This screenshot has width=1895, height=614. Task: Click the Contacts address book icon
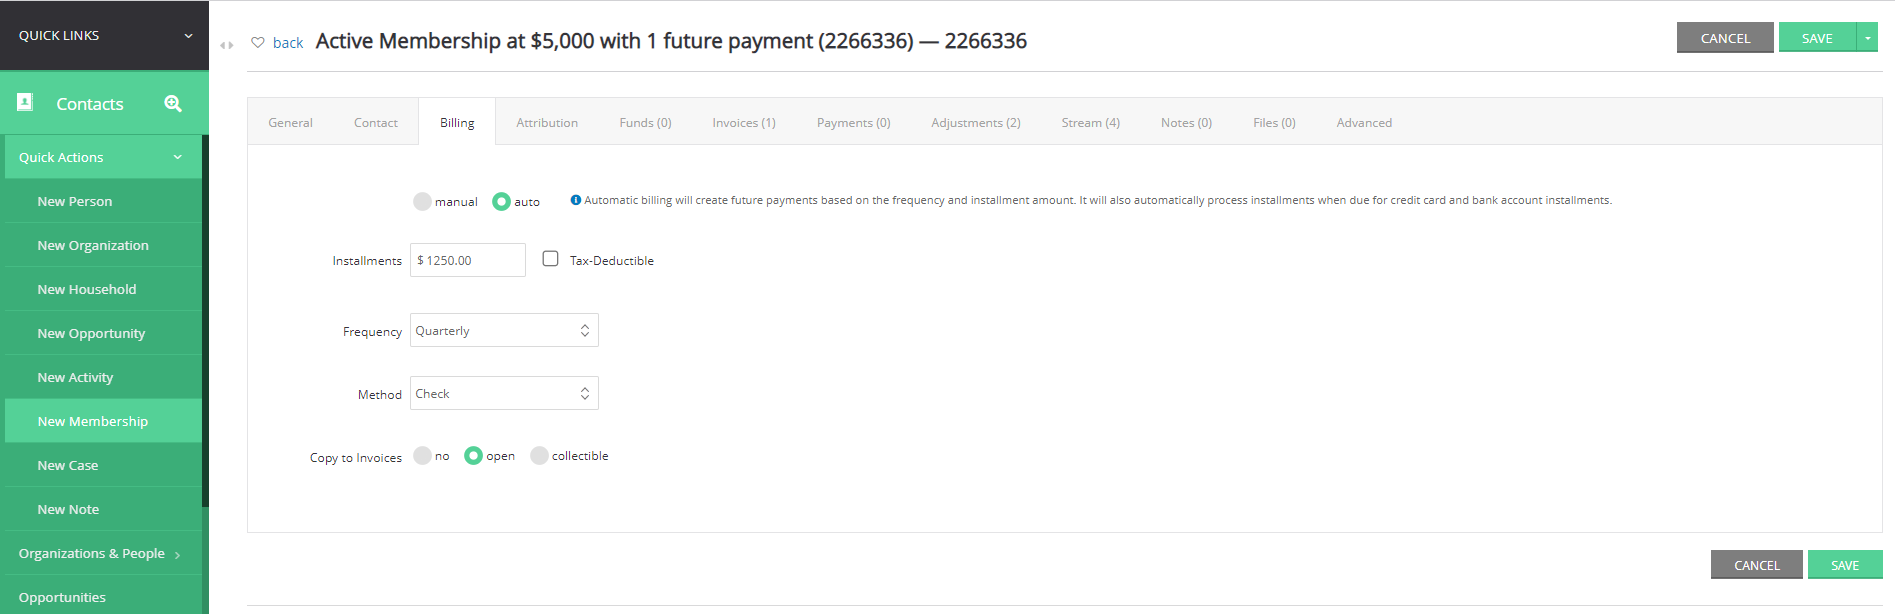click(26, 102)
